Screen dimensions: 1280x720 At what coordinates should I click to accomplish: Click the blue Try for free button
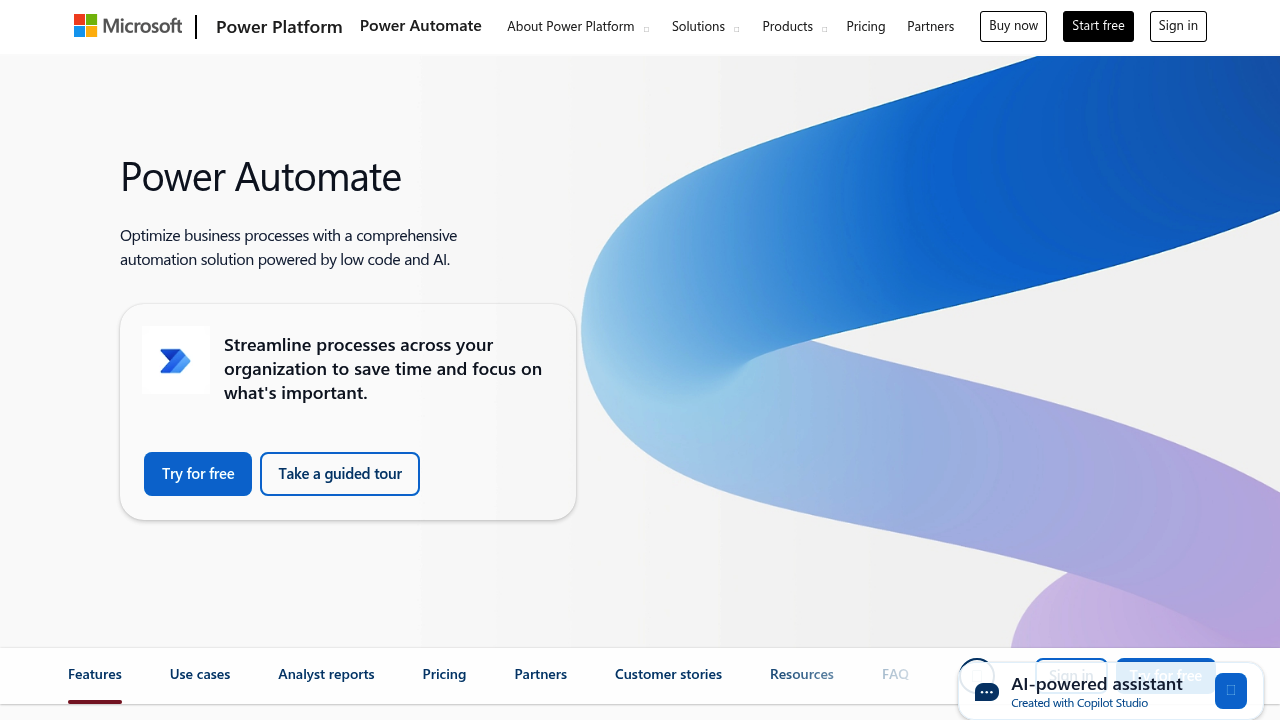198,474
